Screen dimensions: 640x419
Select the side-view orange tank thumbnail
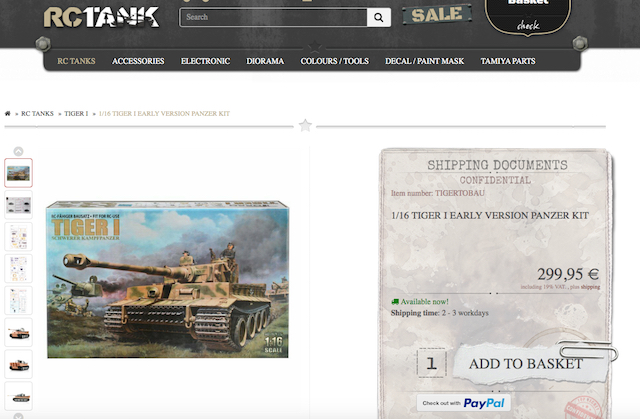18,396
